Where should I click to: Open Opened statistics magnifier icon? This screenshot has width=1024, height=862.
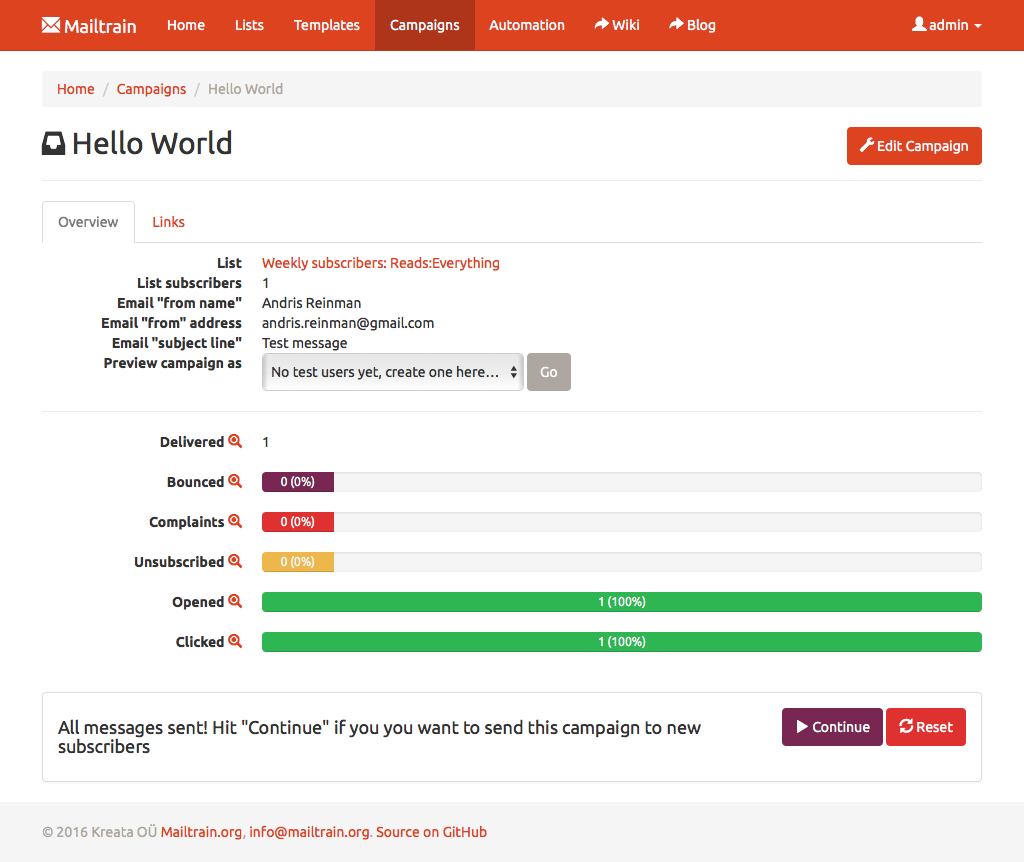point(236,601)
